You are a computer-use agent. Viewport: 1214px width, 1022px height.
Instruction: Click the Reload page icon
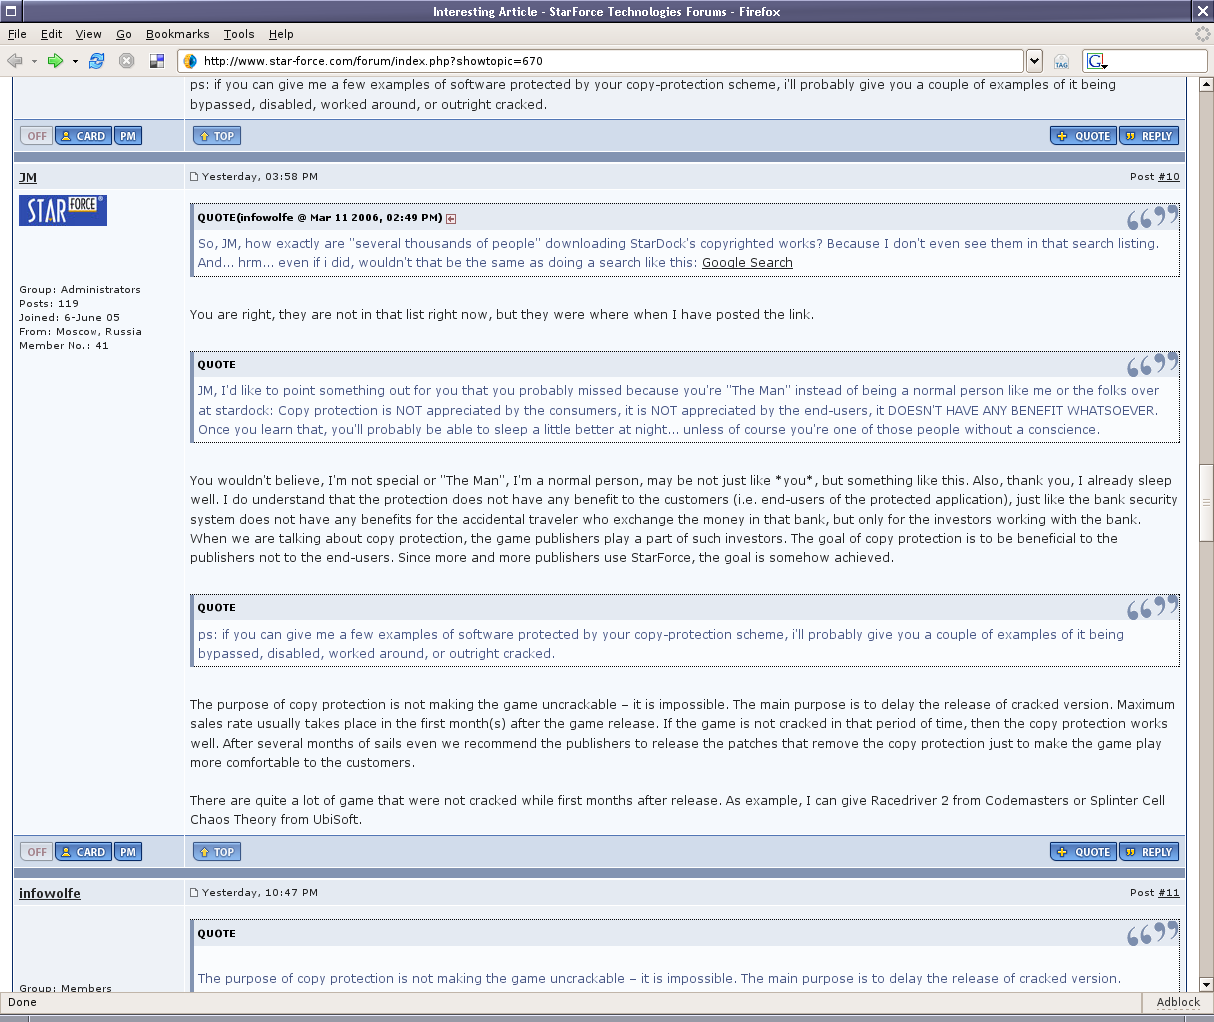point(96,61)
